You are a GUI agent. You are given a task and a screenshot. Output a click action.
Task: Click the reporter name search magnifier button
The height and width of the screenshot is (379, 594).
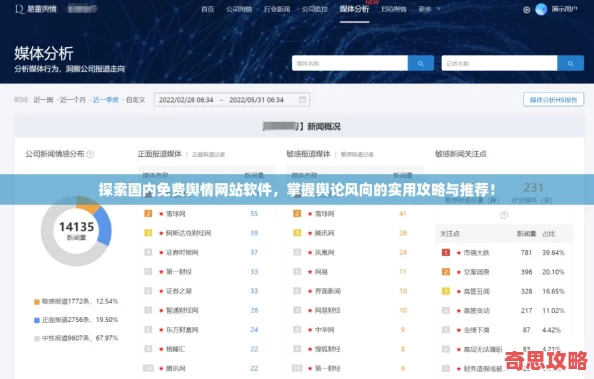pos(570,63)
